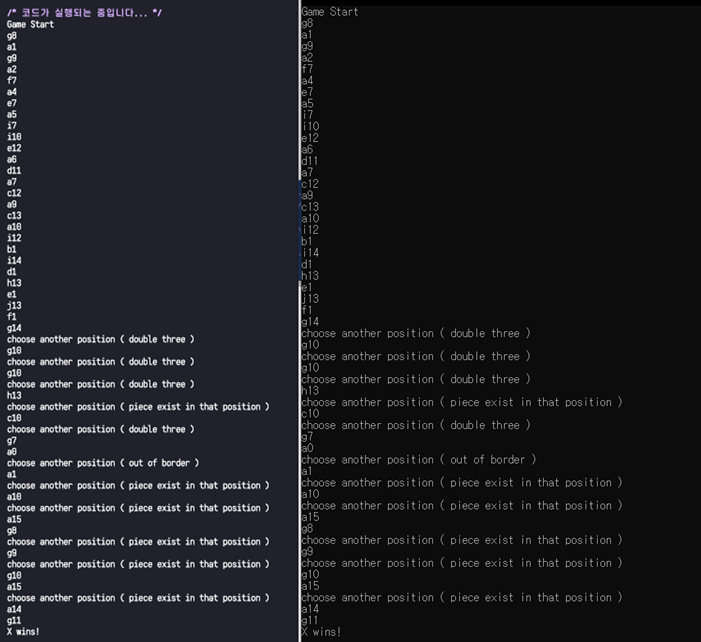Select "j13" entry in right terminal

(310, 299)
